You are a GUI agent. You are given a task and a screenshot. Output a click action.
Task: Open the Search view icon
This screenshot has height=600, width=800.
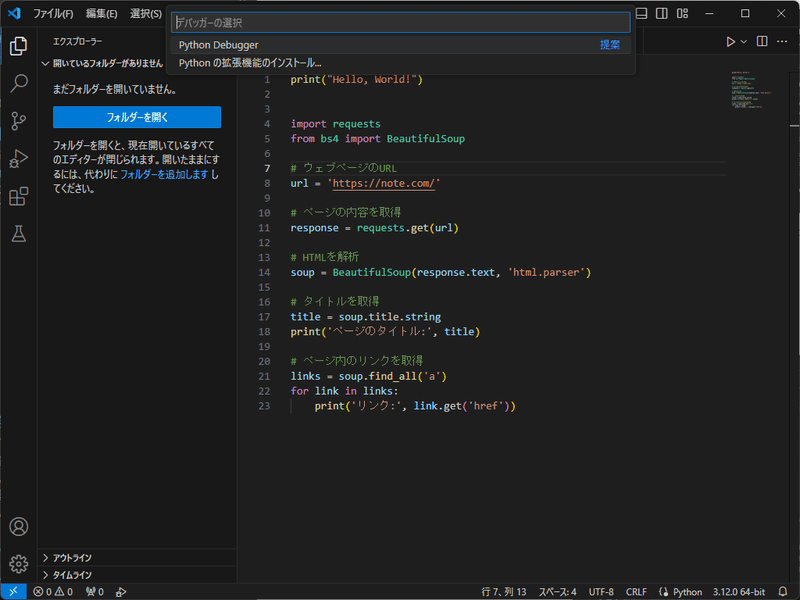pos(18,83)
